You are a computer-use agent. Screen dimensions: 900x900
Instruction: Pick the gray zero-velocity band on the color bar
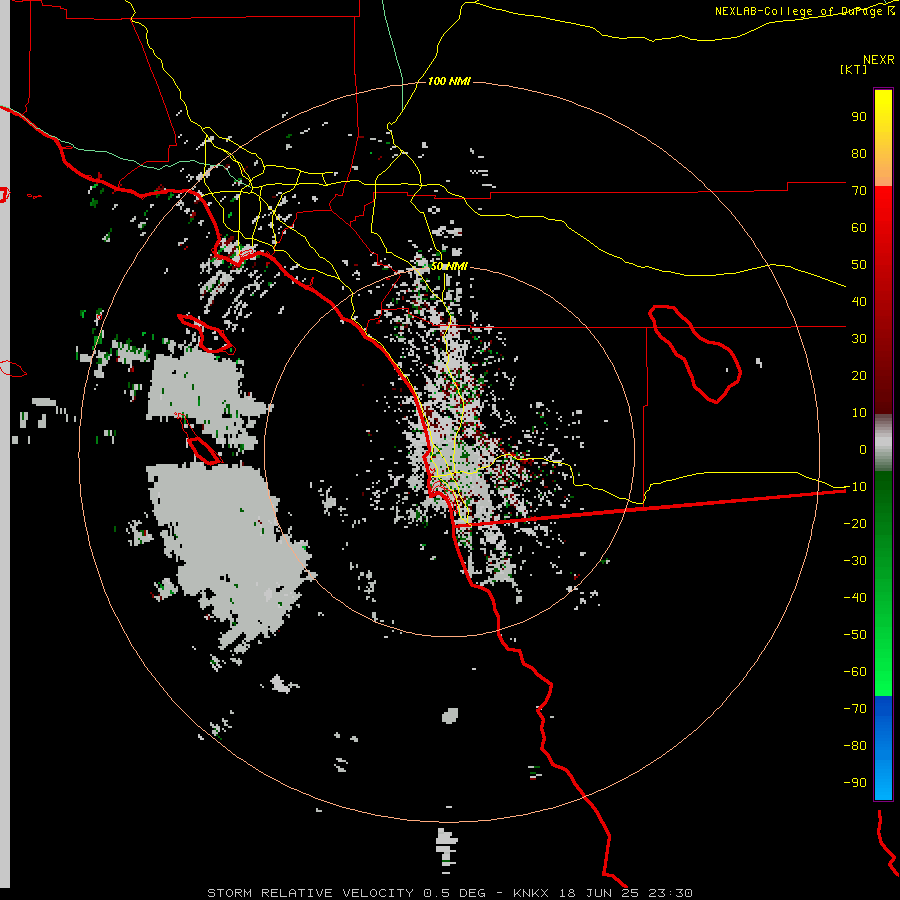pos(883,443)
